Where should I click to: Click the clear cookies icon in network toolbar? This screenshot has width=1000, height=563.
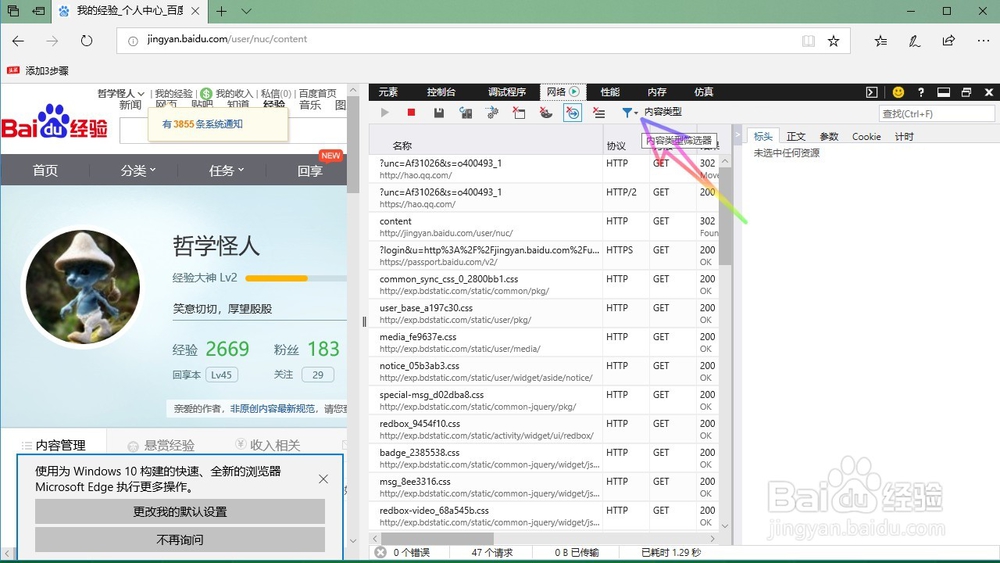[x=546, y=113]
